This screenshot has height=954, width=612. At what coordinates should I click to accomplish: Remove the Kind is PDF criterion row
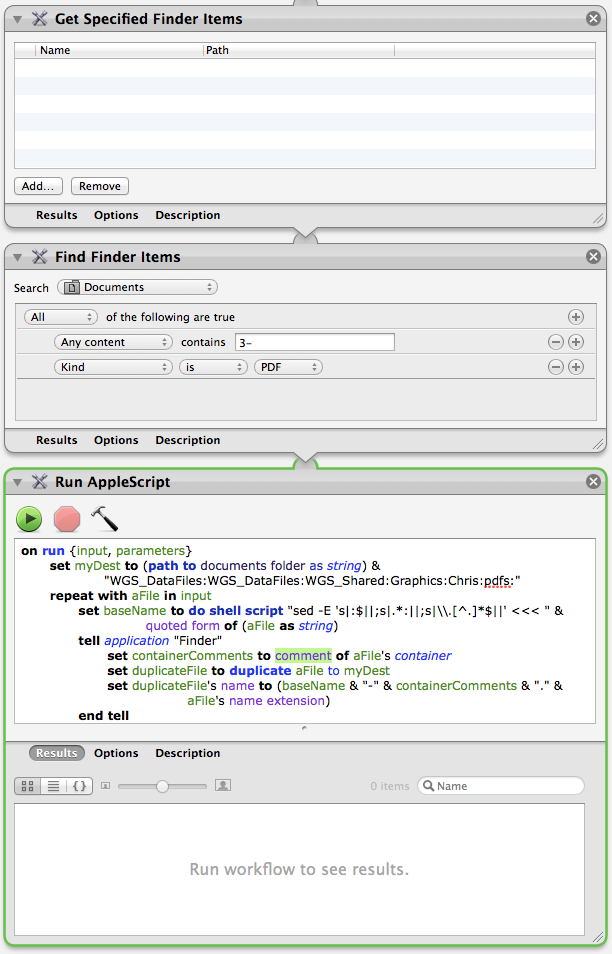[555, 367]
